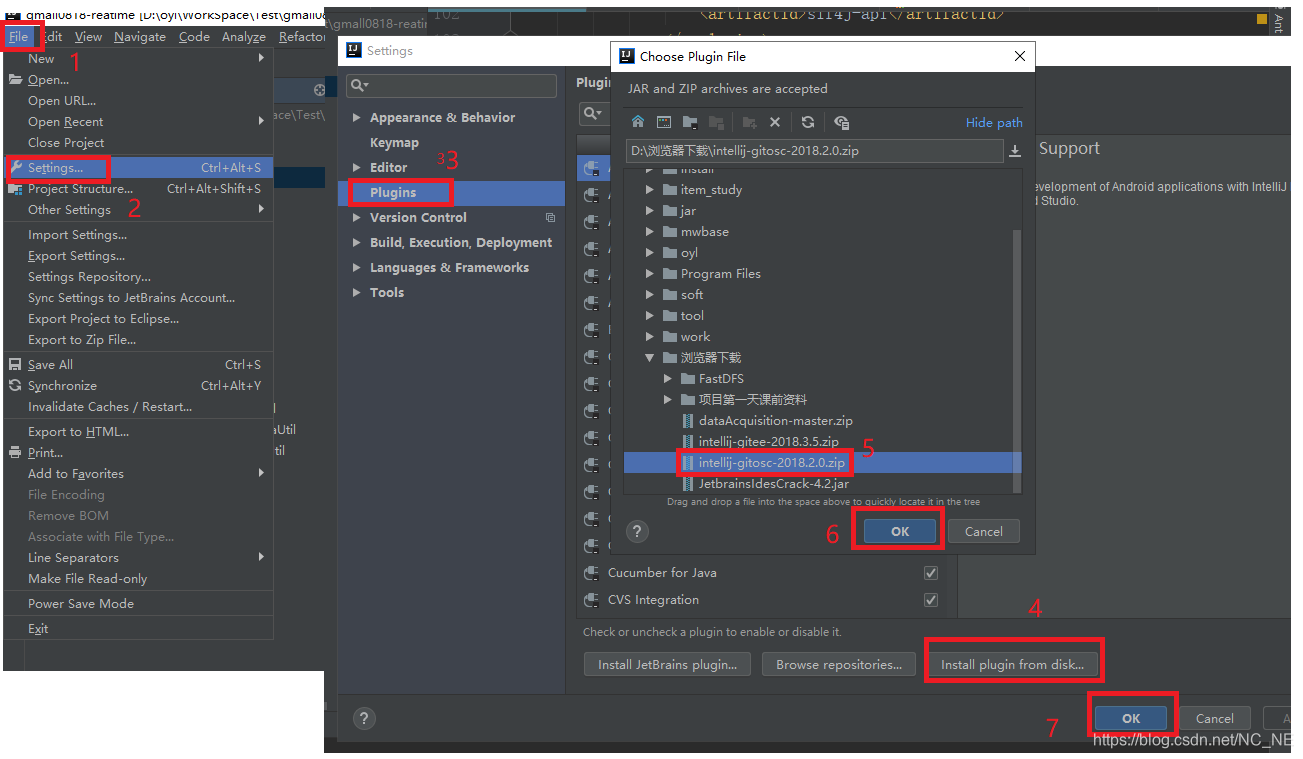1303x759 pixels.
Task: Click the printer icon beside Print
Action: point(15,452)
